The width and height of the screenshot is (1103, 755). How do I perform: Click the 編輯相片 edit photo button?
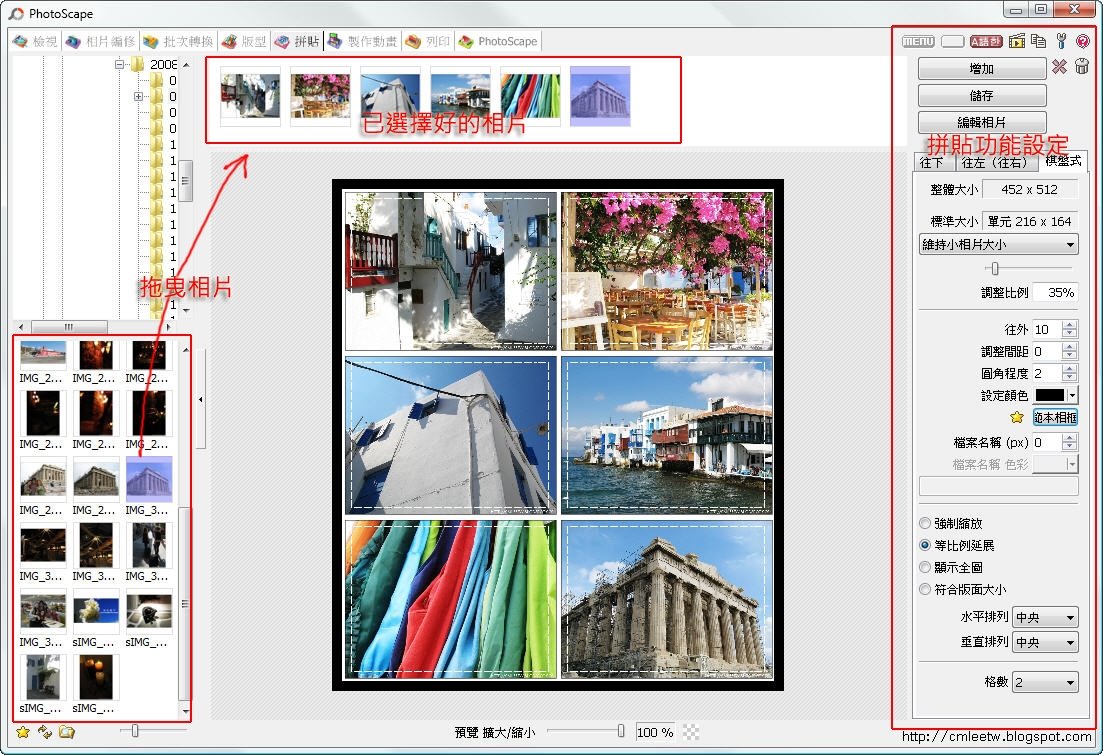click(982, 122)
